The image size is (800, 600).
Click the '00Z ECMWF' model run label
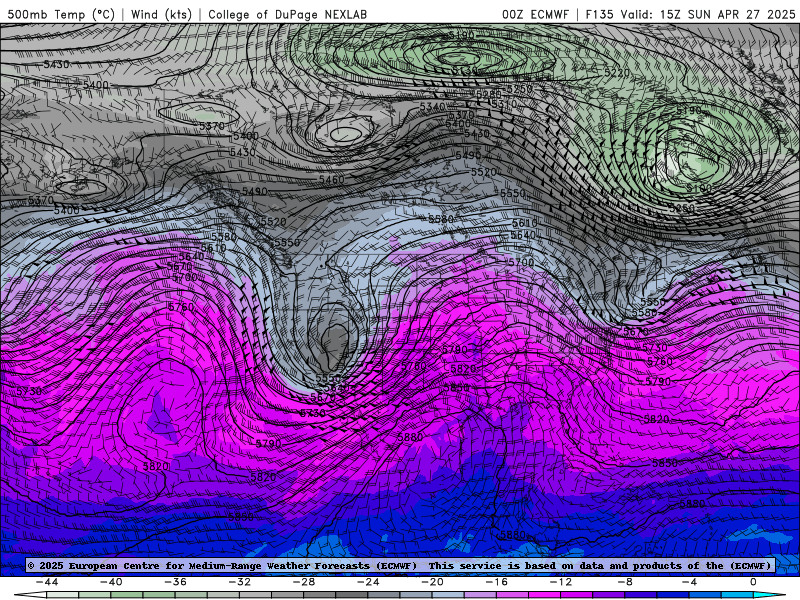click(x=535, y=14)
